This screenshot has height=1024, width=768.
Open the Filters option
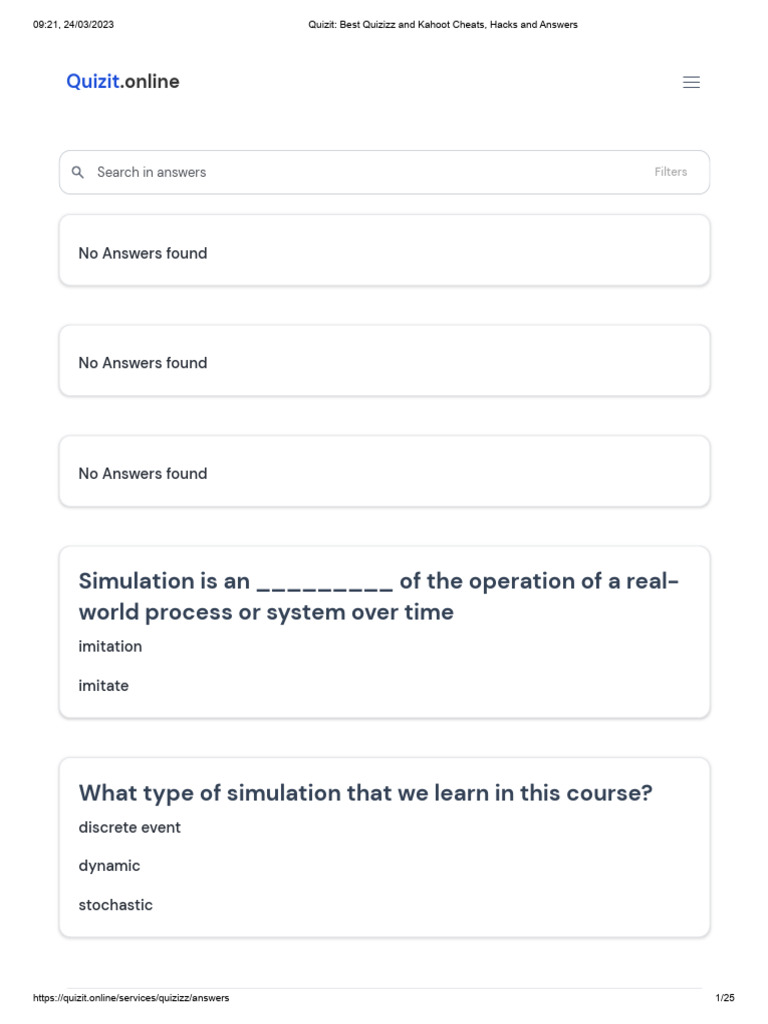[x=671, y=172]
